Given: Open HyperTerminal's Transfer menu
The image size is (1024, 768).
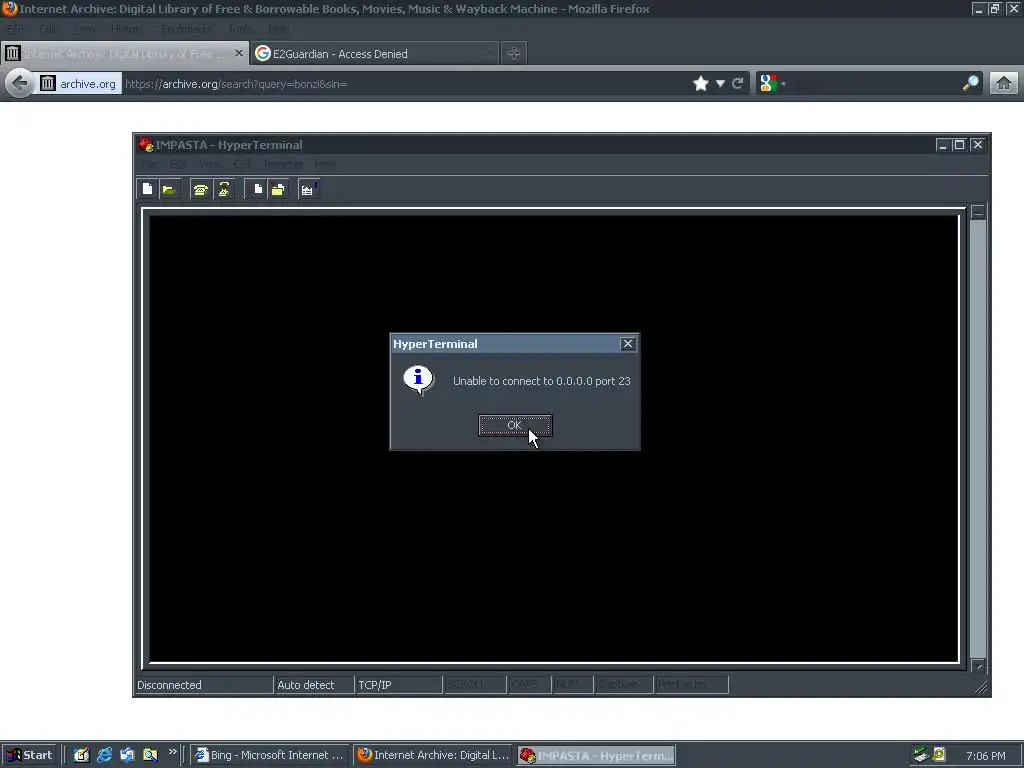Looking at the screenshot, I should tap(283, 164).
